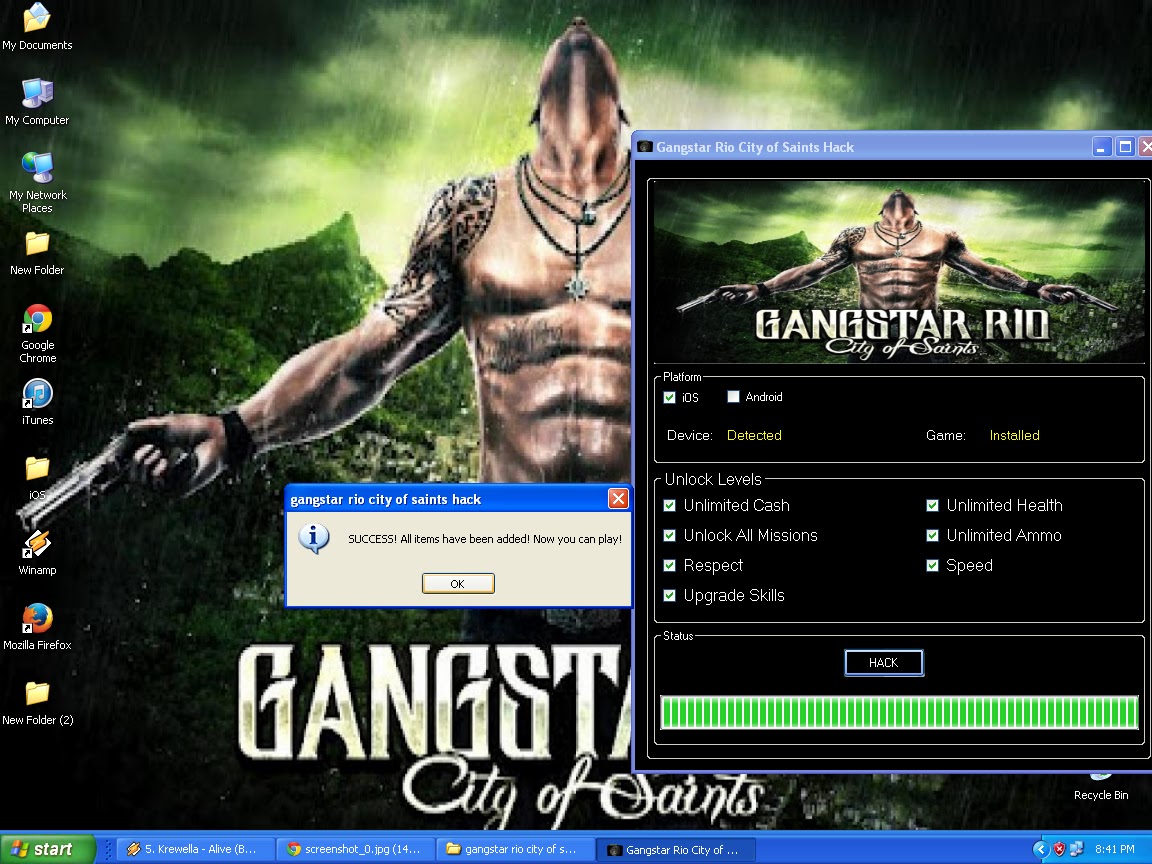Click the green hack progress bar
This screenshot has height=864, width=1152.
[899, 713]
